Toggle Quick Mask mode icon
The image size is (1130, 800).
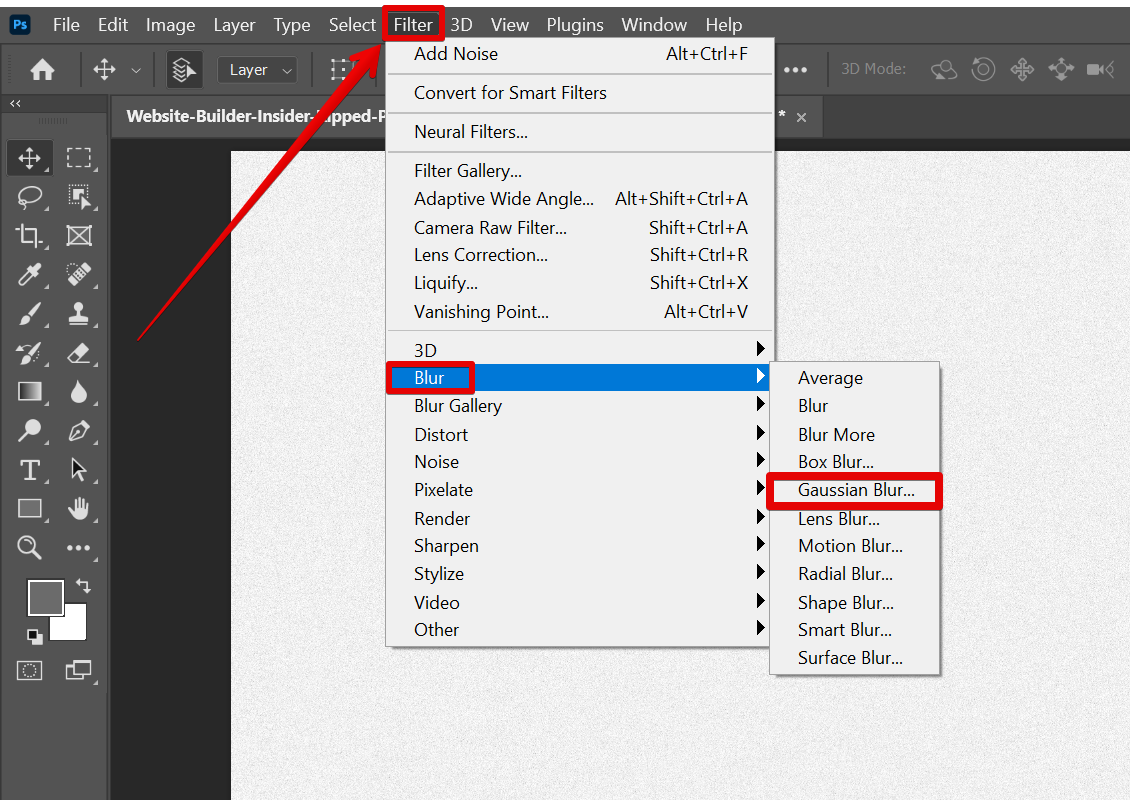coord(30,670)
